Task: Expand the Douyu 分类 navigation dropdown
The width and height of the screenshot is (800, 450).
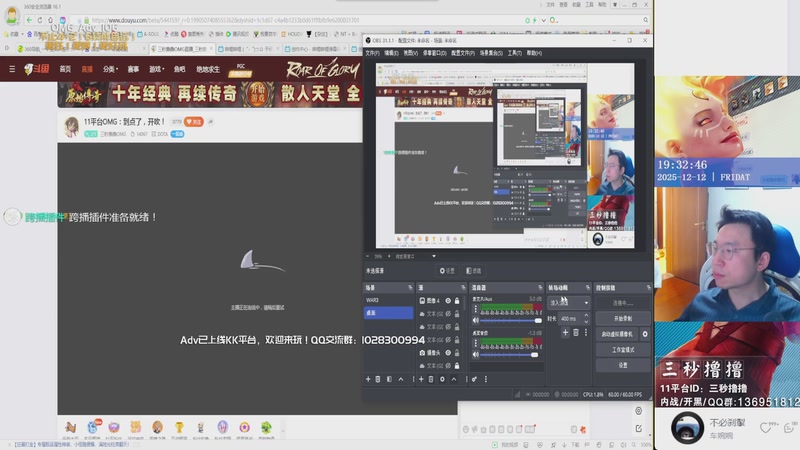Action: click(110, 69)
